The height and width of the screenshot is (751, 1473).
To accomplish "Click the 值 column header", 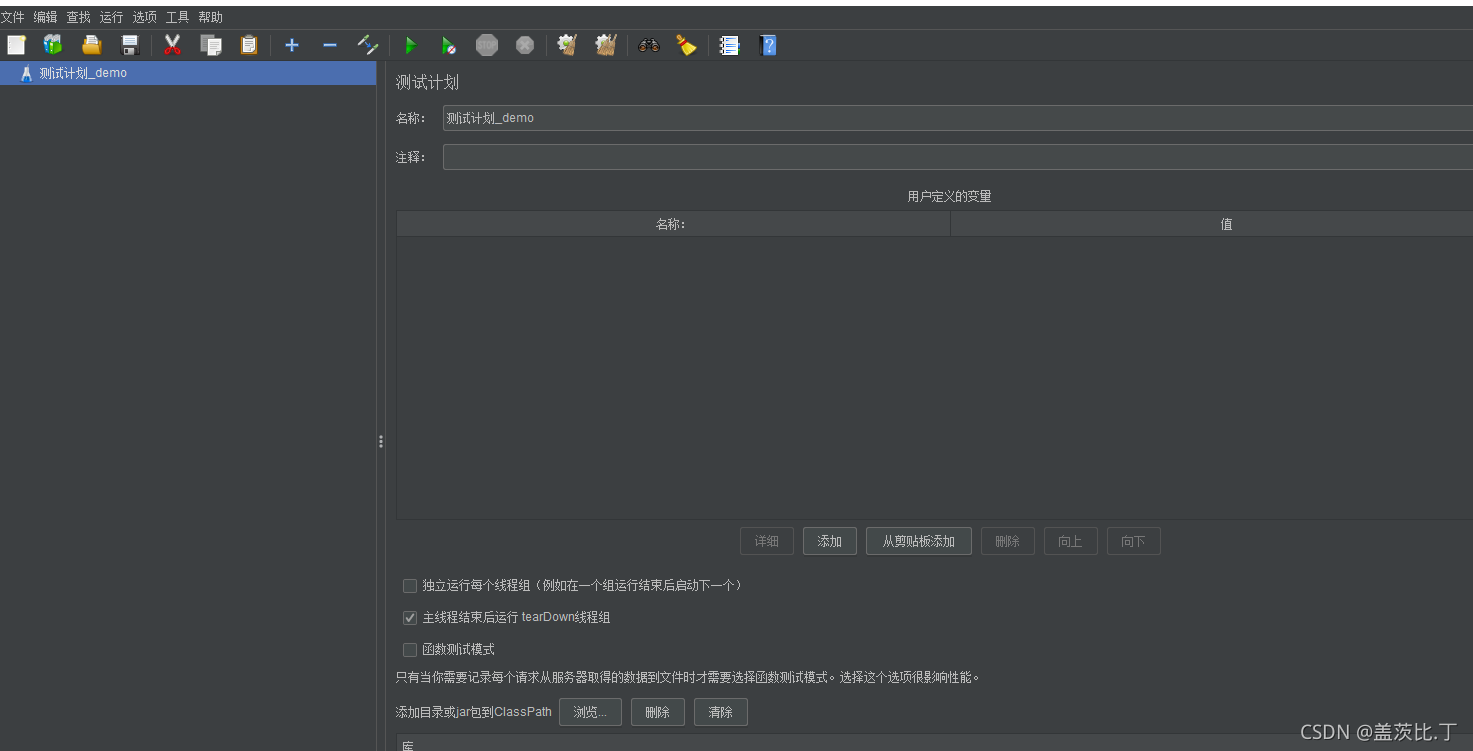I will tap(1212, 224).
